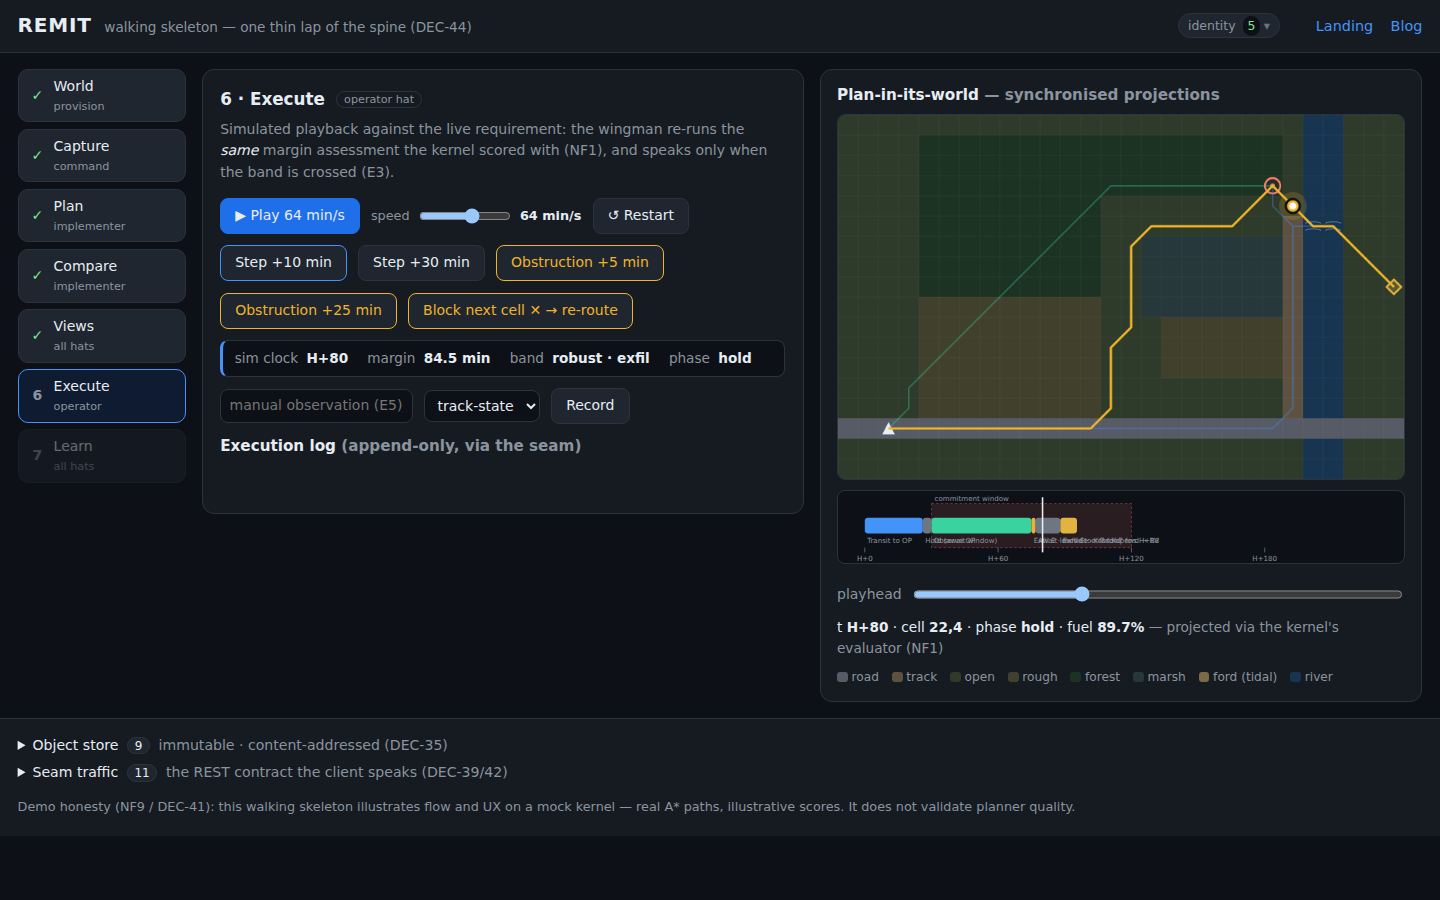The width and height of the screenshot is (1440, 900).
Task: Click the margin value 84.5 min
Action: (457, 358)
